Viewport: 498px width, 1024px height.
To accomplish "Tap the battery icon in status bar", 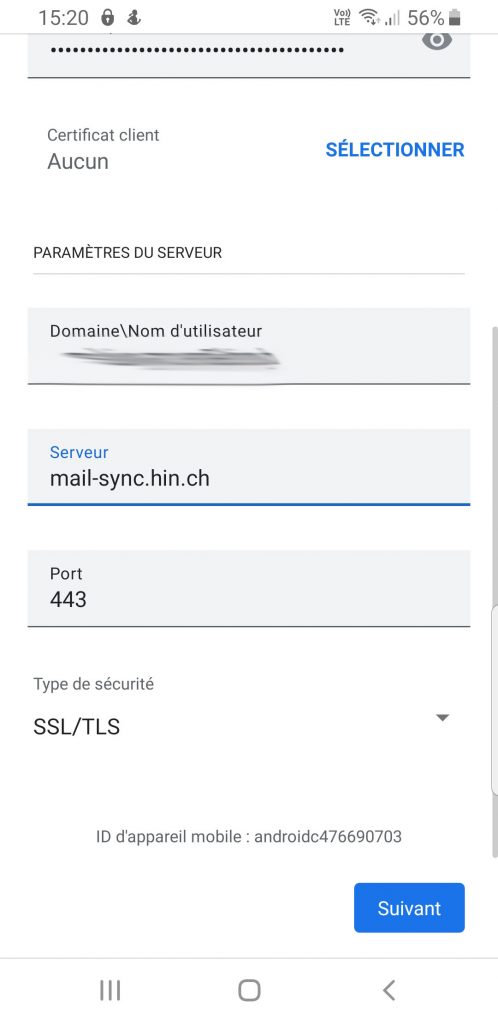I will (455, 18).
